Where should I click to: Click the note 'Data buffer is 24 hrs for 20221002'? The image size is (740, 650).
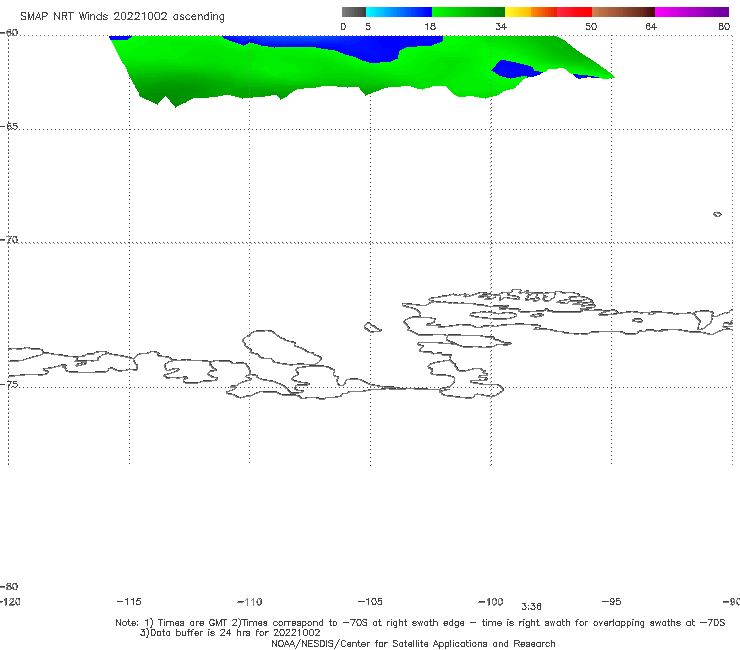pyautogui.click(x=235, y=633)
